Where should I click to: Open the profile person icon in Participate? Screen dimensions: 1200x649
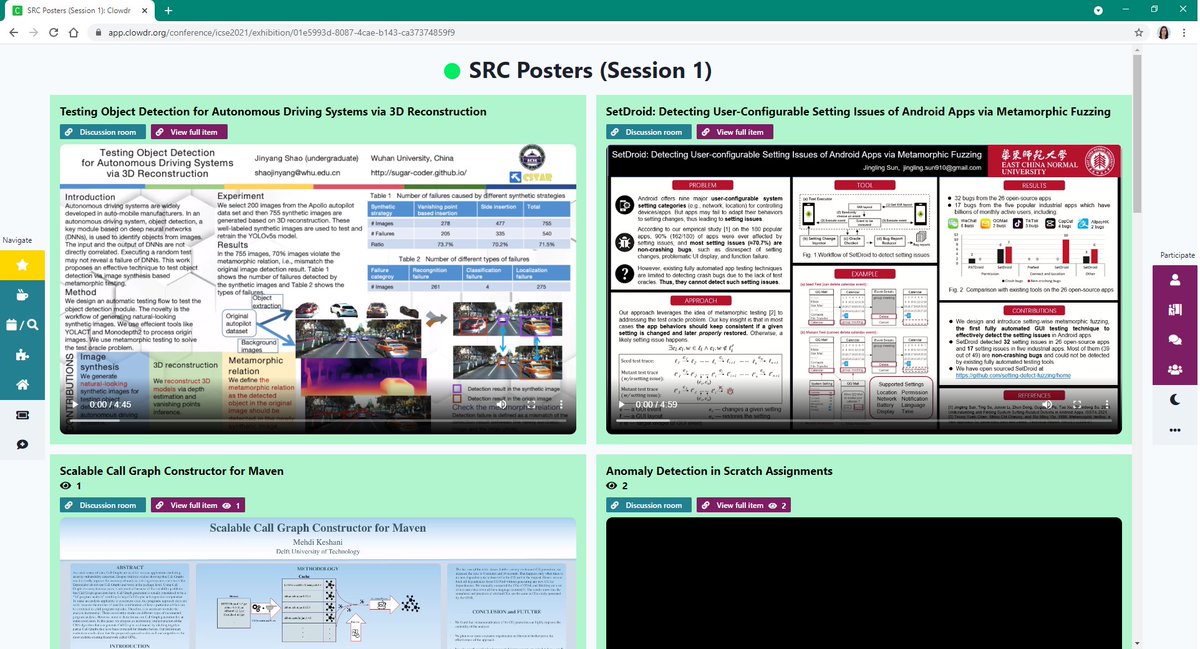point(1175,280)
